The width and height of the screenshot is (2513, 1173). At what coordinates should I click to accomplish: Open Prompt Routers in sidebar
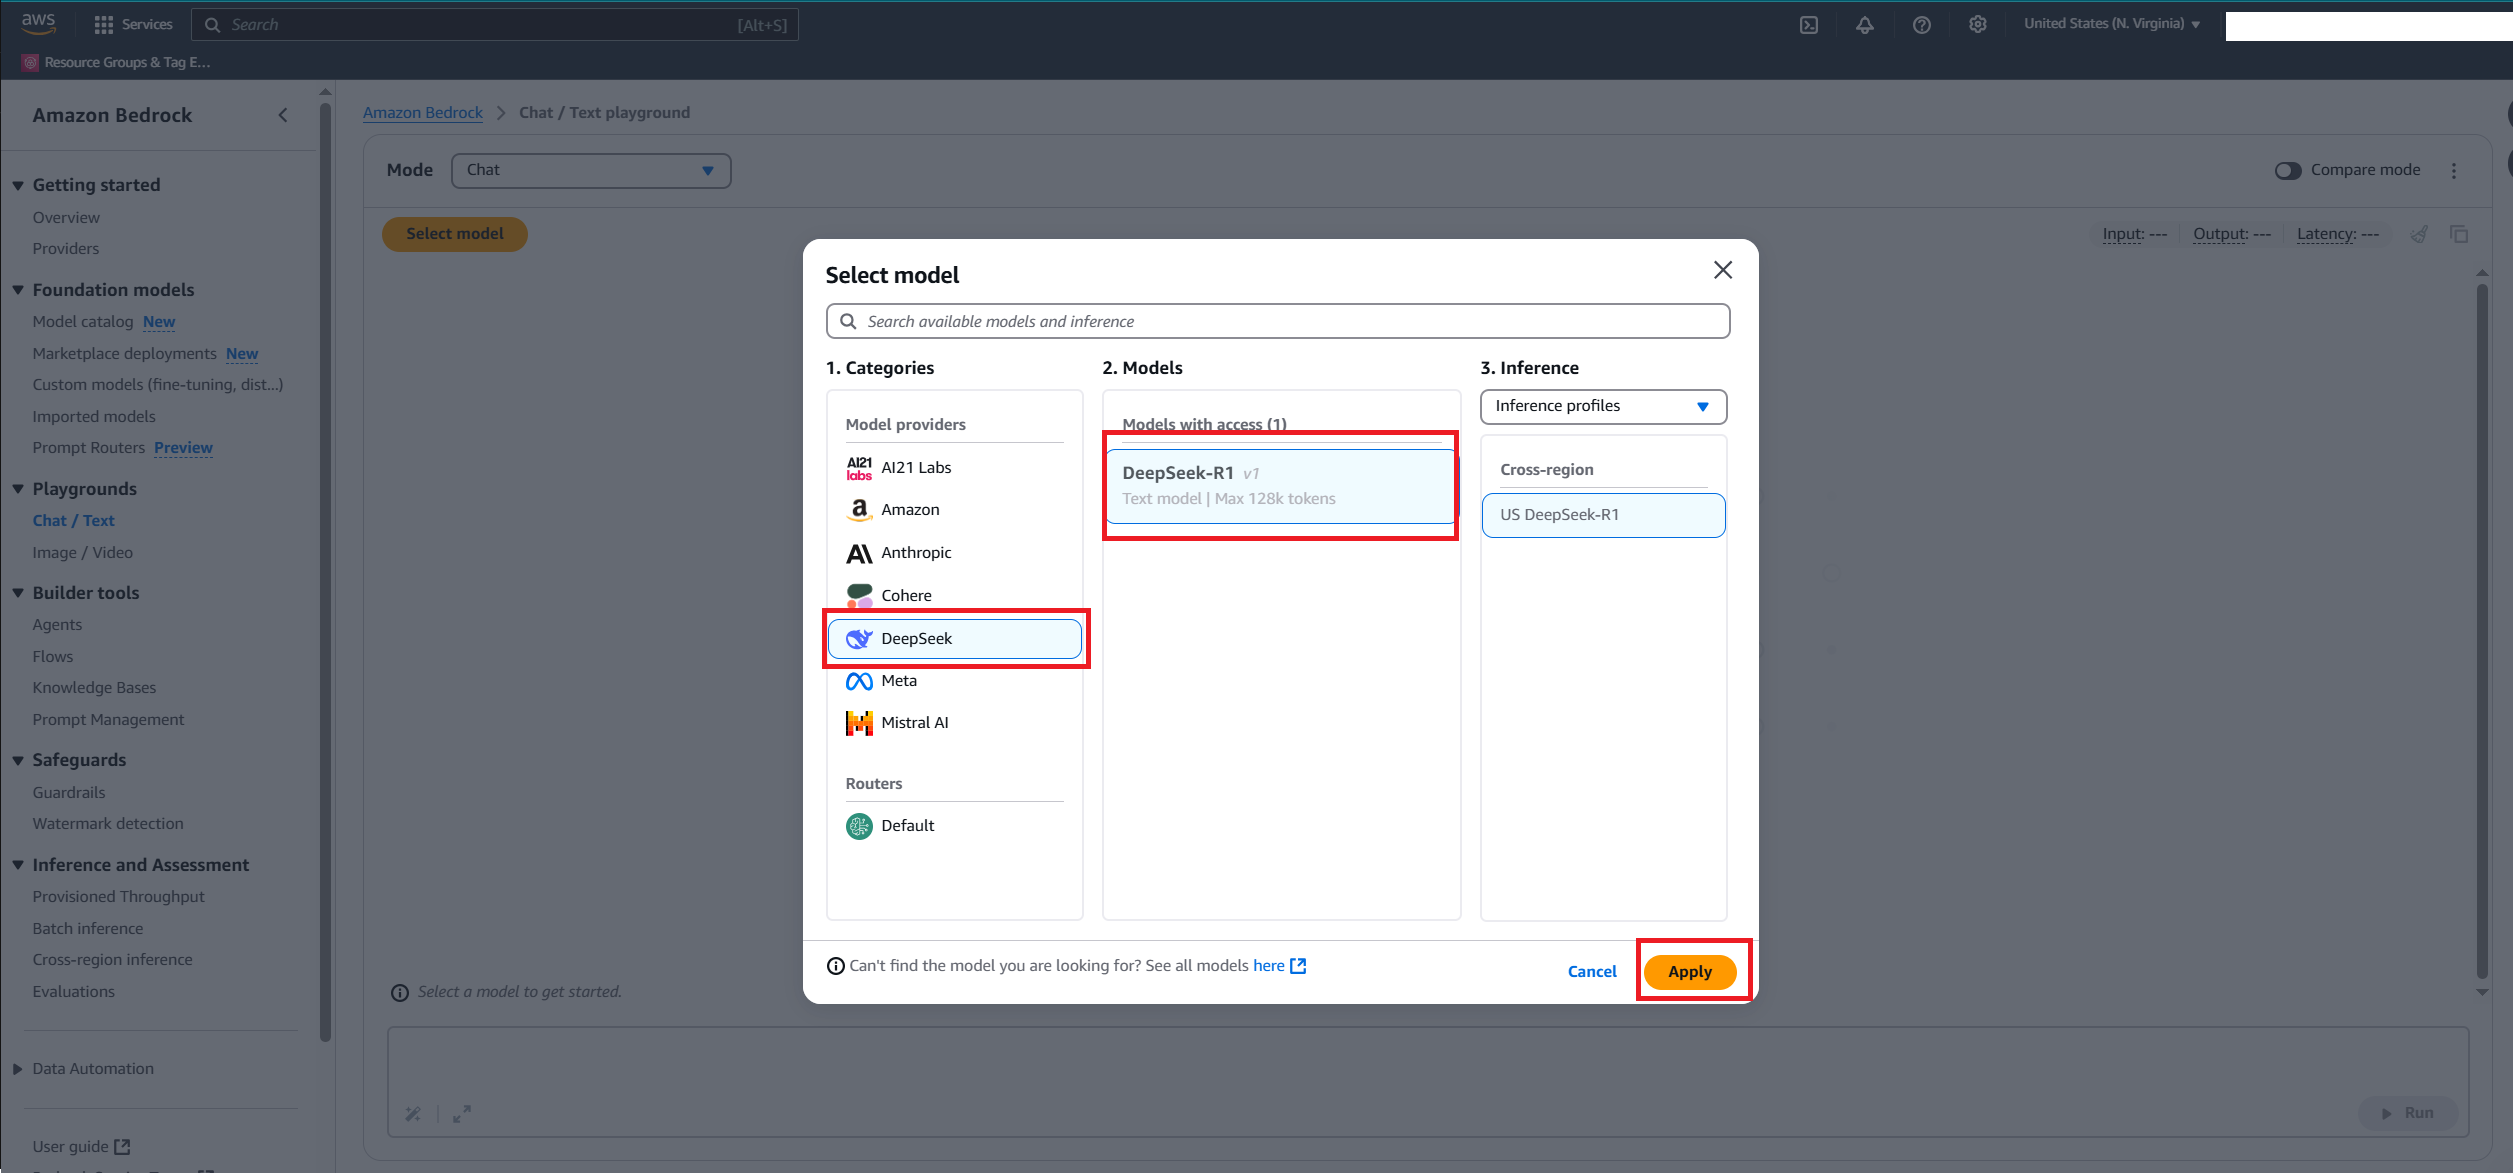[88, 448]
